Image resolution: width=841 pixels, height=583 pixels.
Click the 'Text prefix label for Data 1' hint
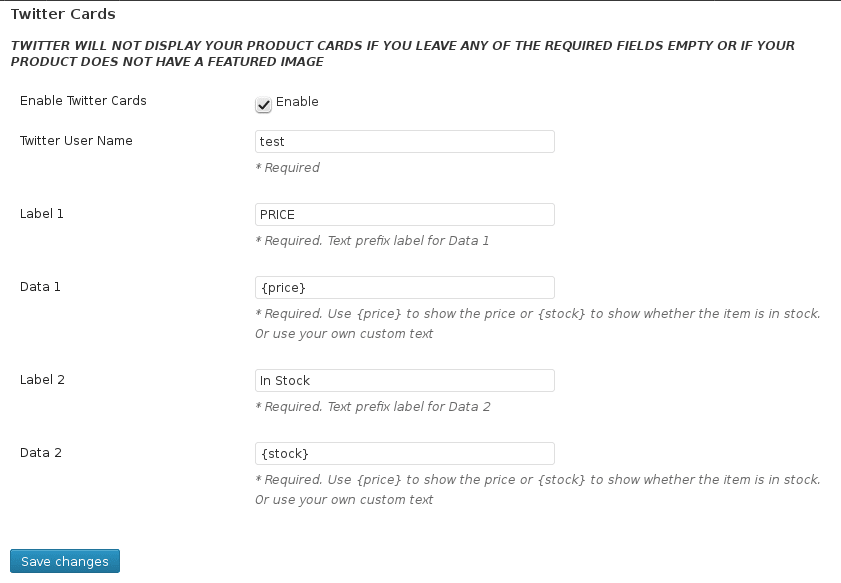point(408,240)
